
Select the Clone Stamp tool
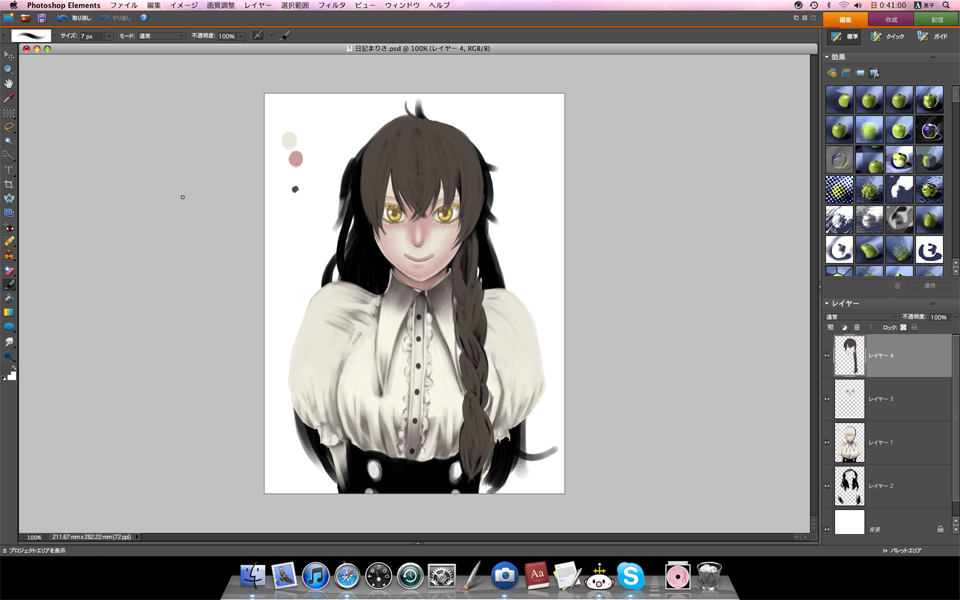point(9,255)
